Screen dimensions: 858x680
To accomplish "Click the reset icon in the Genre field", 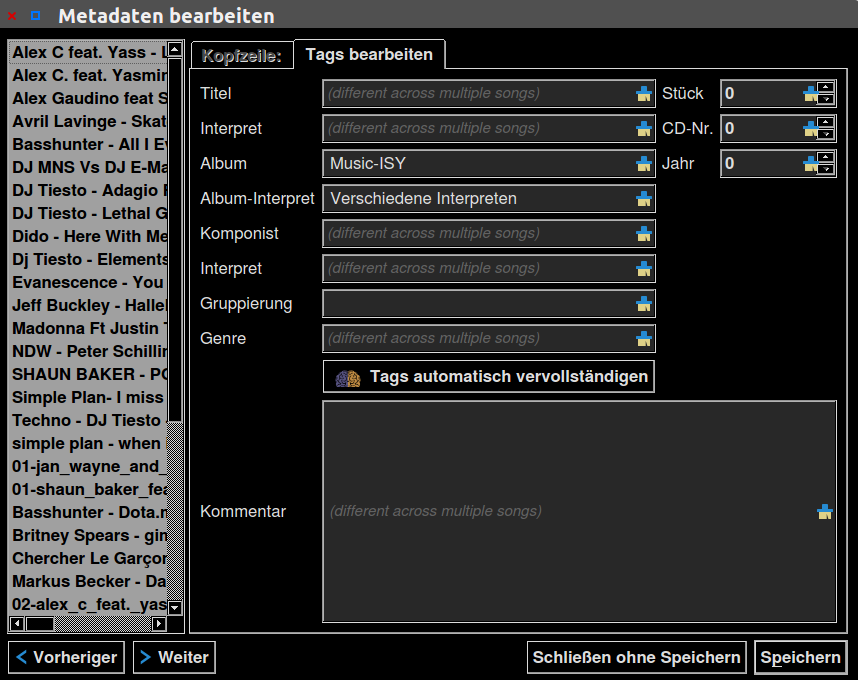I will [644, 339].
